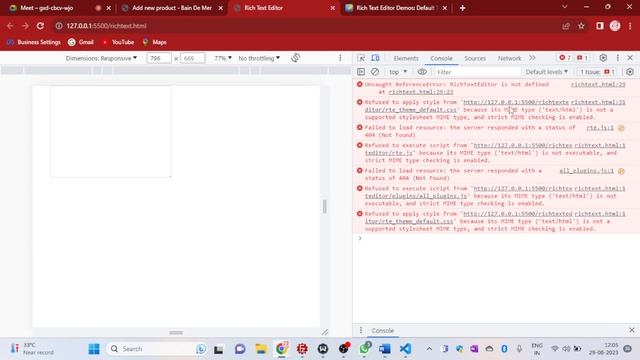Open the DevTools settings gear
This screenshot has height=360, width=640.
603,58
